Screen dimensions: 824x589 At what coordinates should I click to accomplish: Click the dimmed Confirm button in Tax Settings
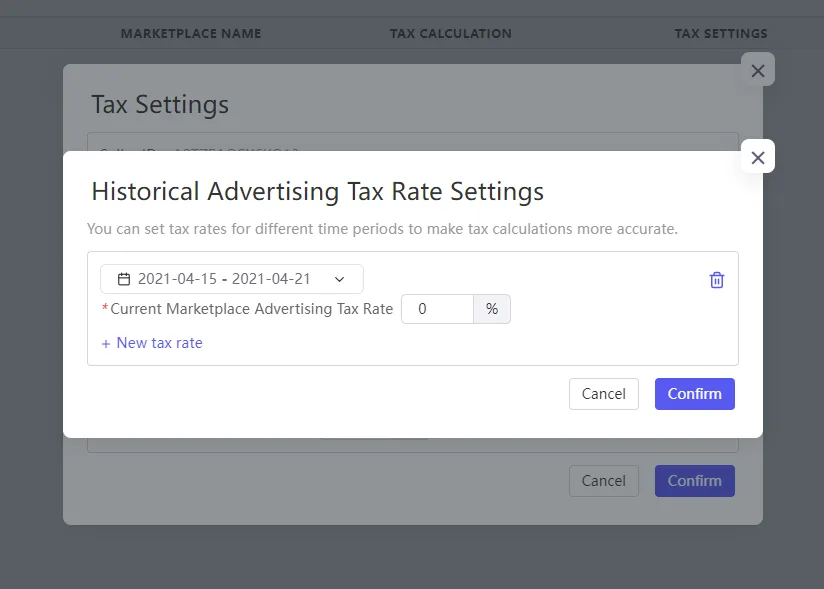pyautogui.click(x=695, y=481)
